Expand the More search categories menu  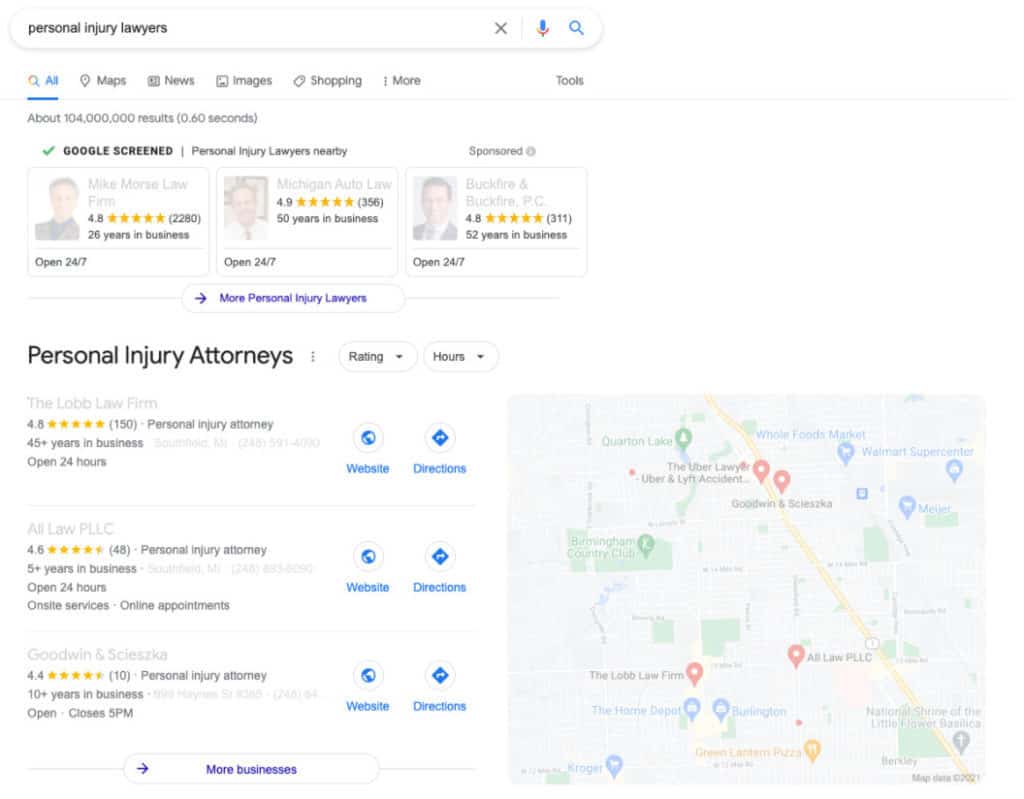point(402,81)
